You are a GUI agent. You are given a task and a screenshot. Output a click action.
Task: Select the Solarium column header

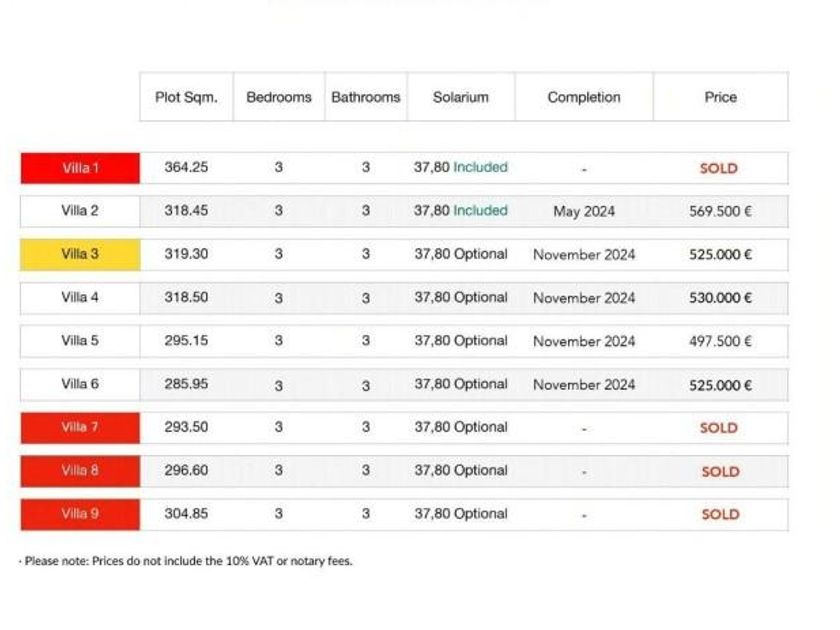click(461, 97)
